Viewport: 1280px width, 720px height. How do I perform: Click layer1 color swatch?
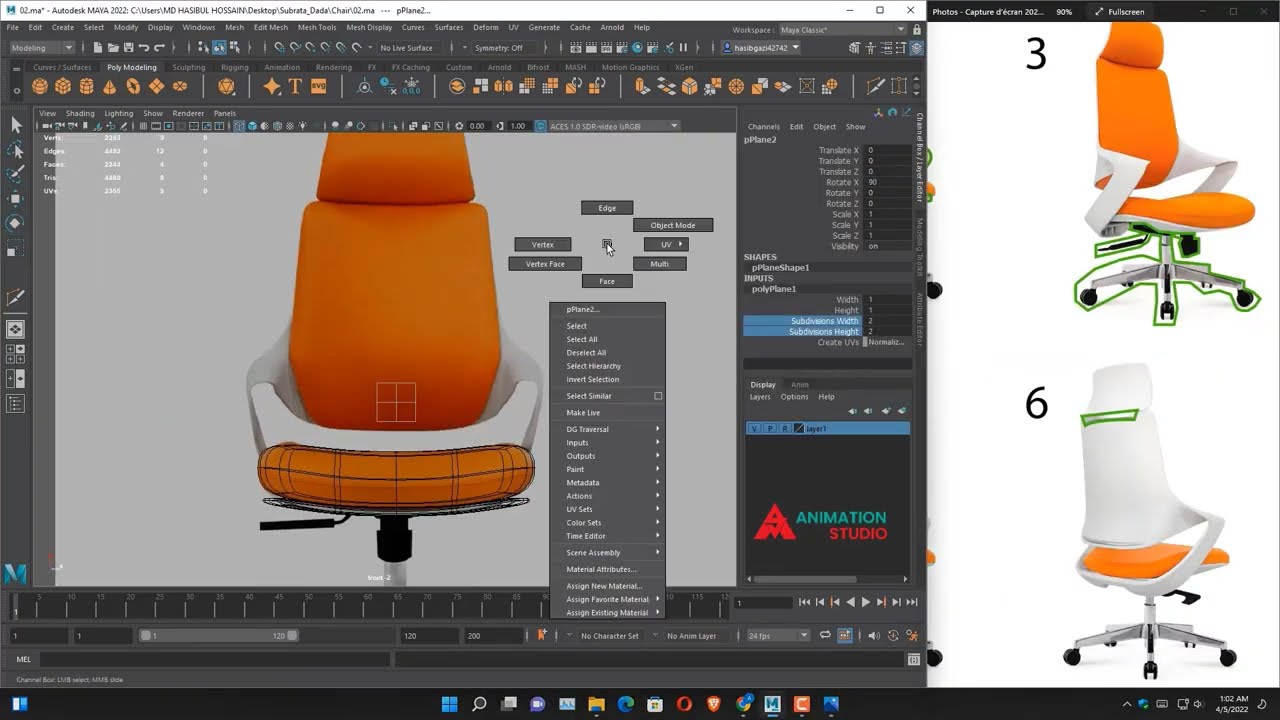799,428
